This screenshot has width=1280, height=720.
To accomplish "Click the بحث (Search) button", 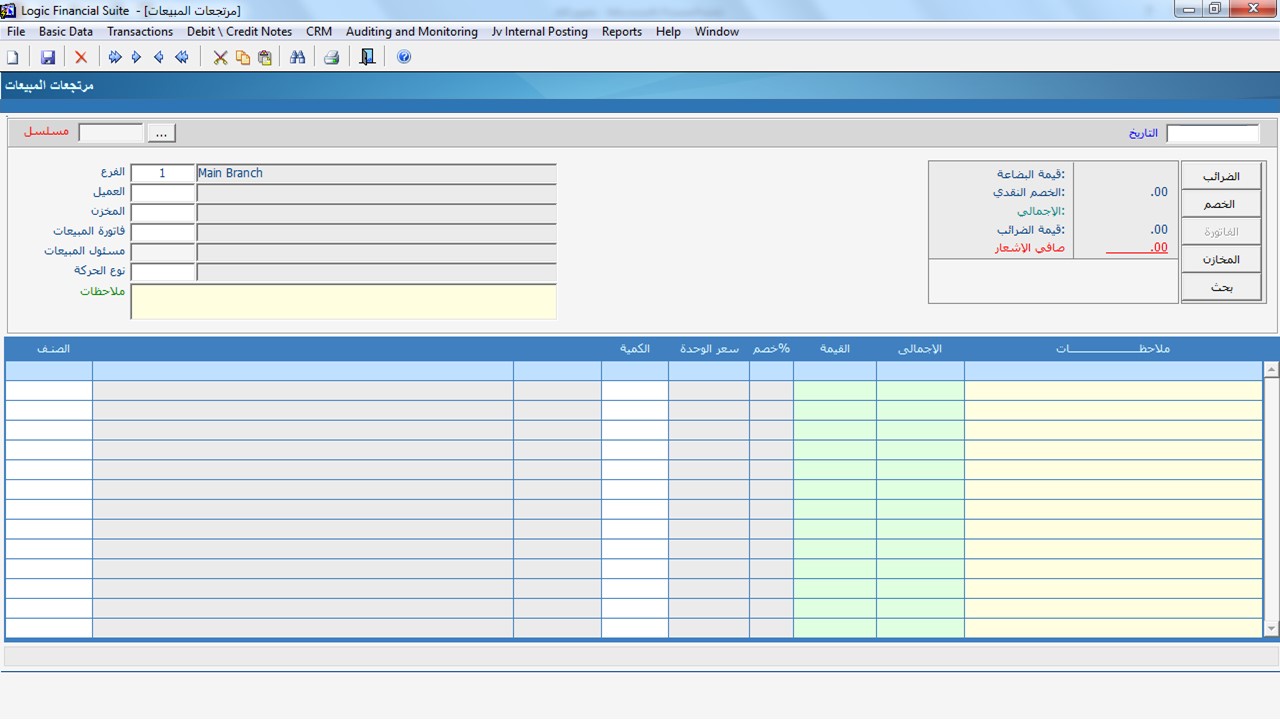I will point(1221,287).
